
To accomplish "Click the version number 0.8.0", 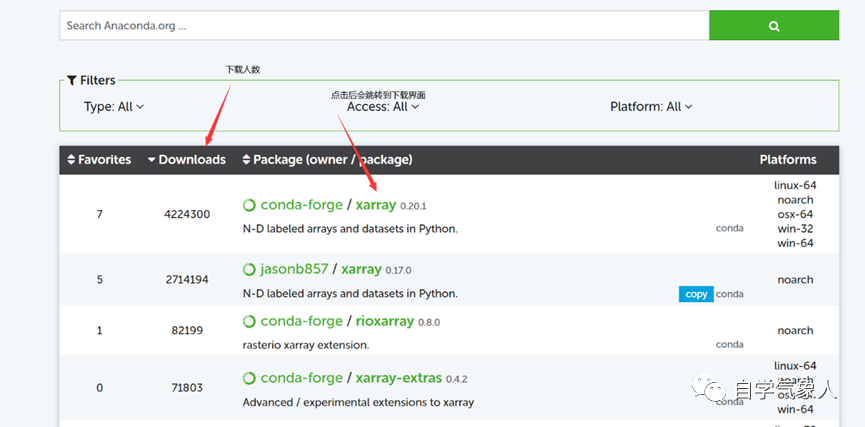I will pyautogui.click(x=429, y=323).
